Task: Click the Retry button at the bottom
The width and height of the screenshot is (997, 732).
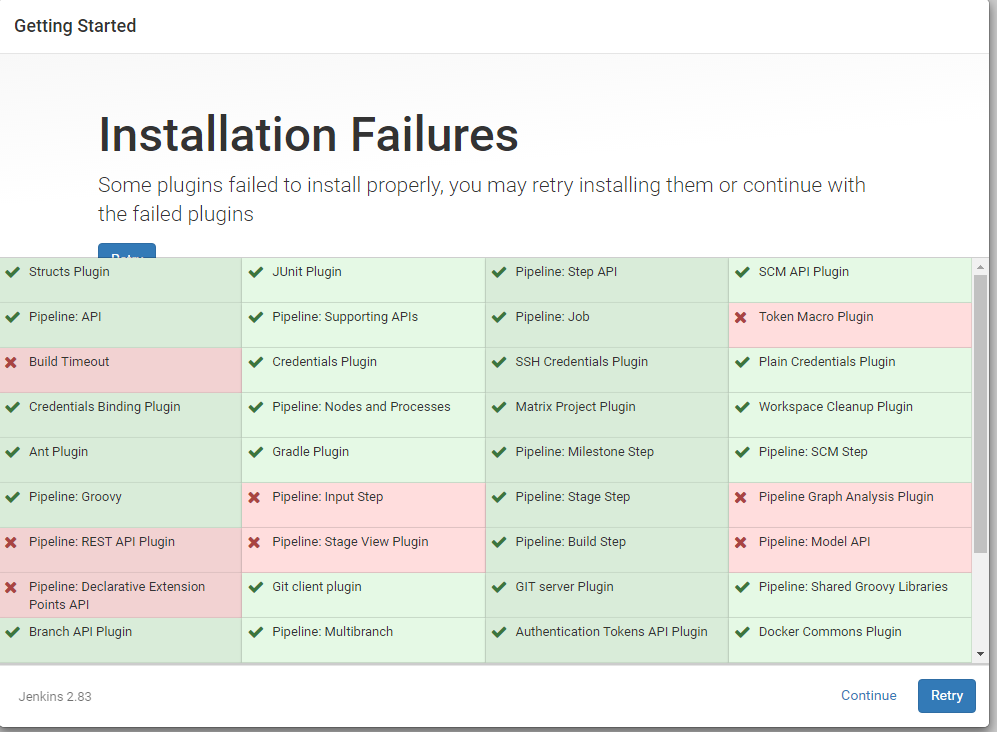Action: (x=946, y=695)
